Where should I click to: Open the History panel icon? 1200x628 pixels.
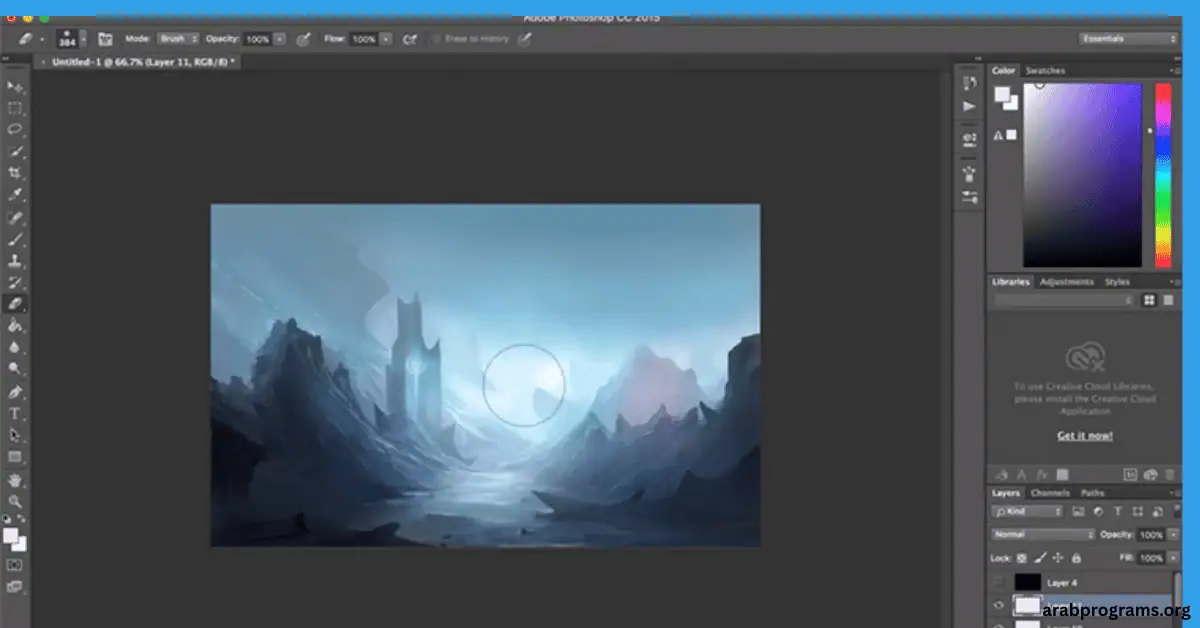click(969, 84)
